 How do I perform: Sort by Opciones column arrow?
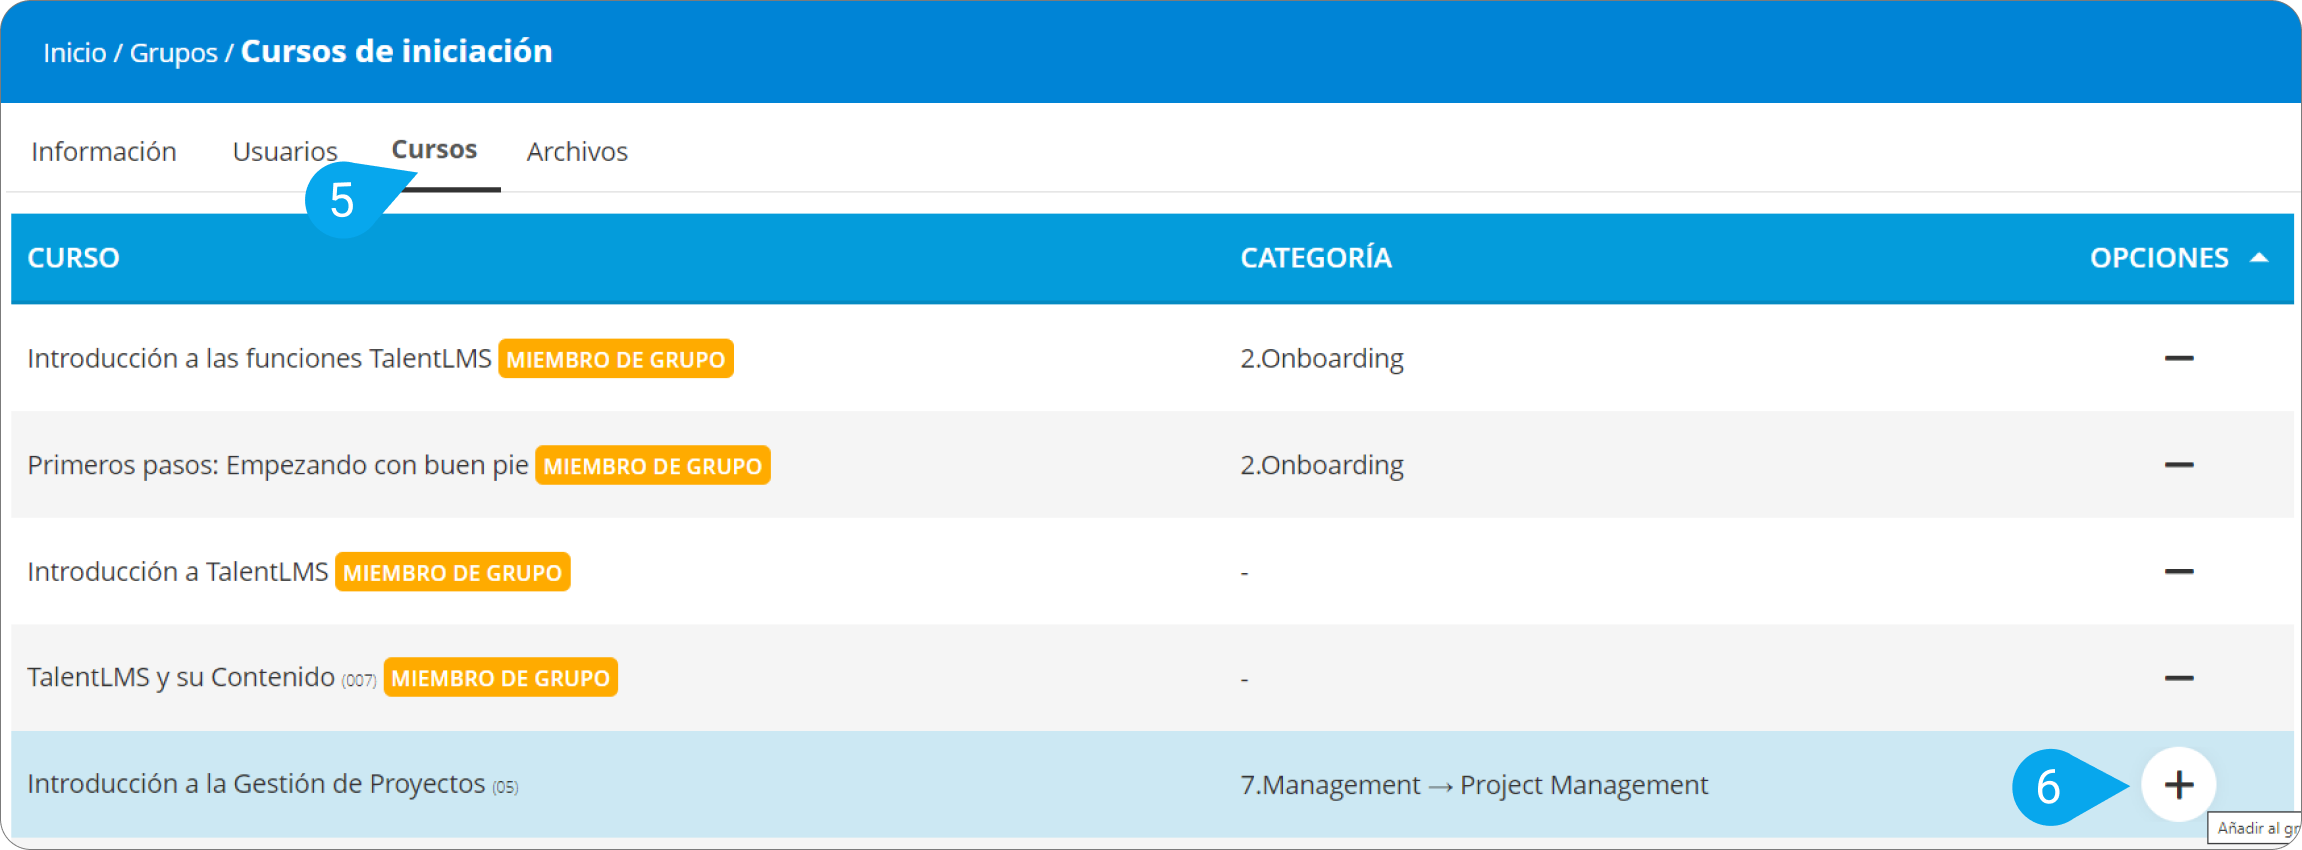(2258, 258)
